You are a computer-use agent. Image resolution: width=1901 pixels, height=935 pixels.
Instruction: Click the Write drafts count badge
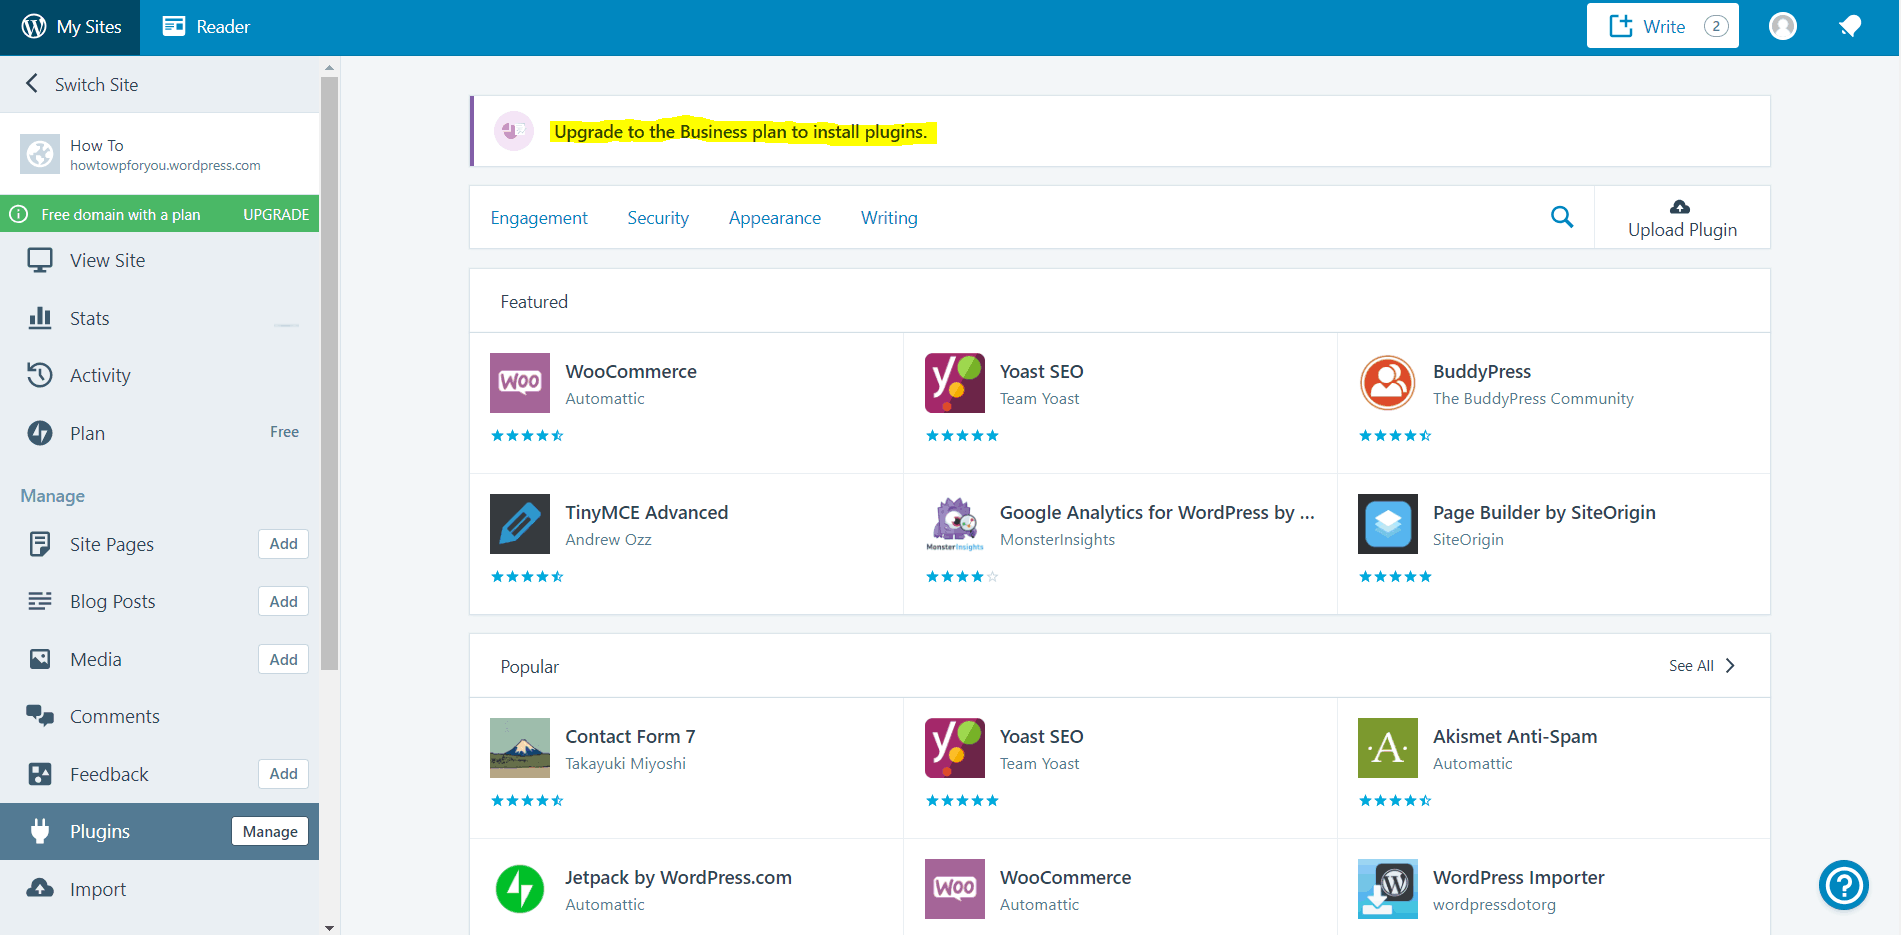[1716, 26]
